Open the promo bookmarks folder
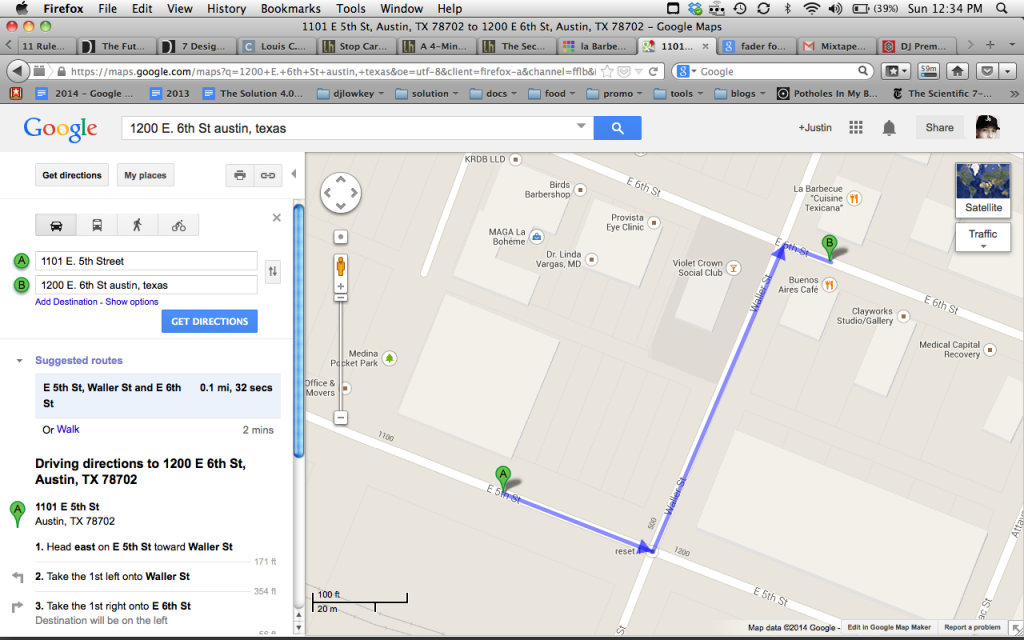1024x640 pixels. [615, 93]
